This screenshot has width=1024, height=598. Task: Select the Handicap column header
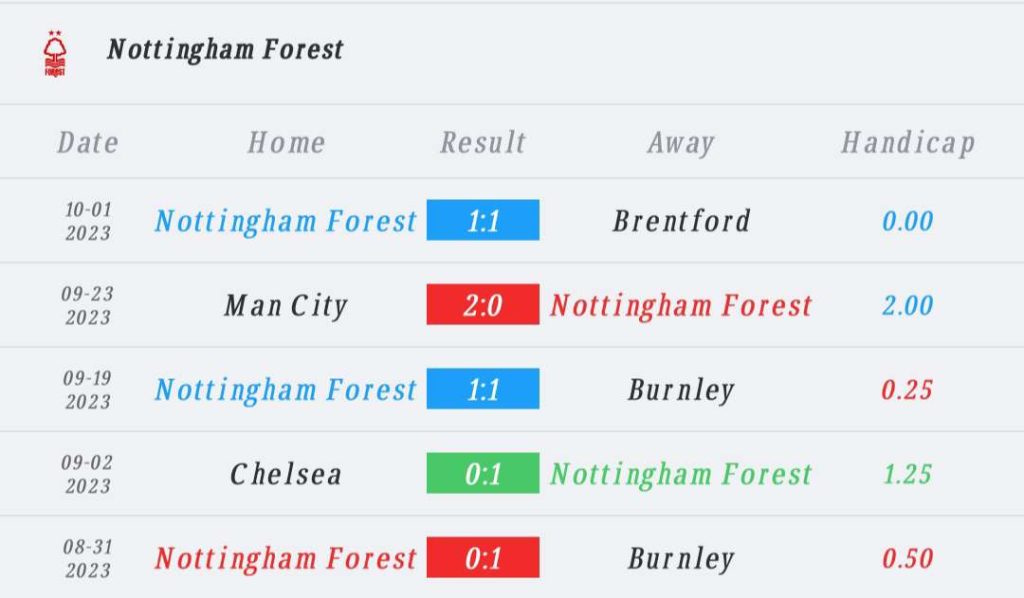[908, 143]
